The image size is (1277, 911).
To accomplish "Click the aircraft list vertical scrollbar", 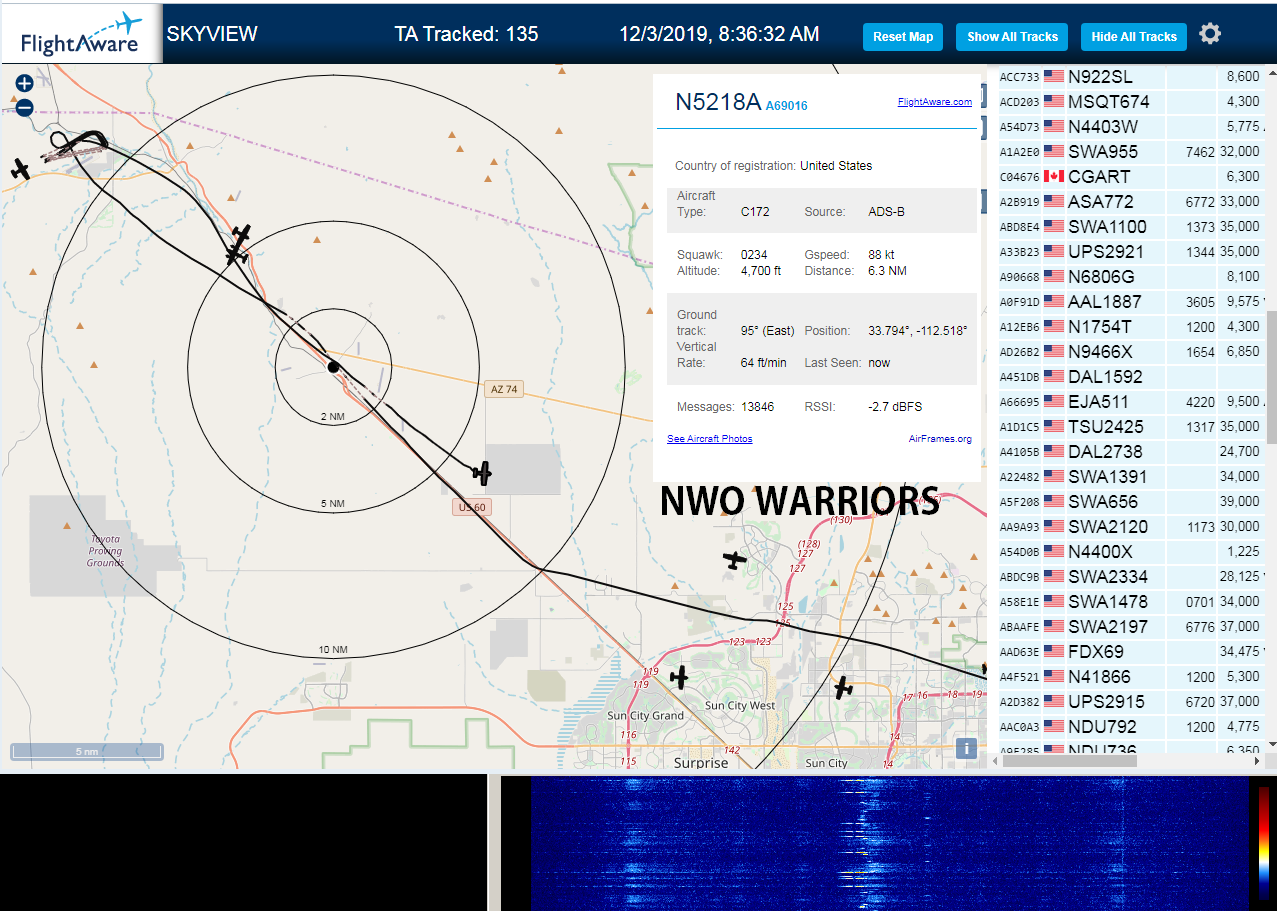I will click(1272, 377).
